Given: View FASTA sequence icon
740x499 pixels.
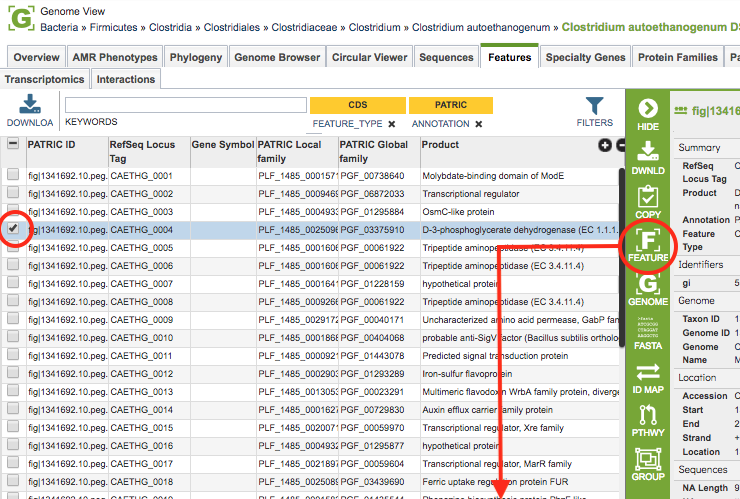Looking at the screenshot, I should [x=648, y=327].
